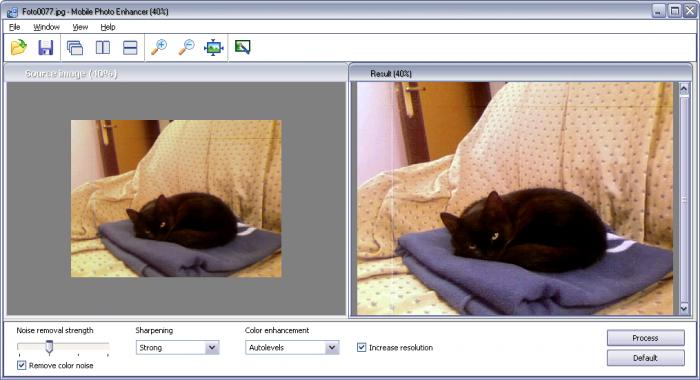
Task: Tile panels side by side icon
Action: pos(103,47)
